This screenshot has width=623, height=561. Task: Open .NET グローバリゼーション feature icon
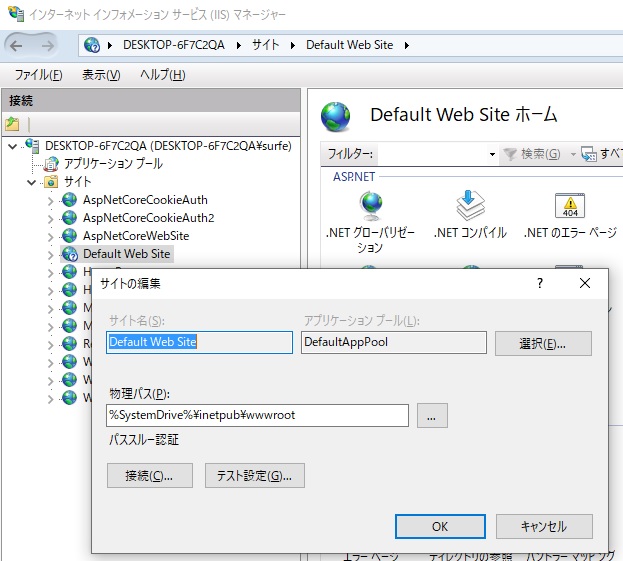370,206
